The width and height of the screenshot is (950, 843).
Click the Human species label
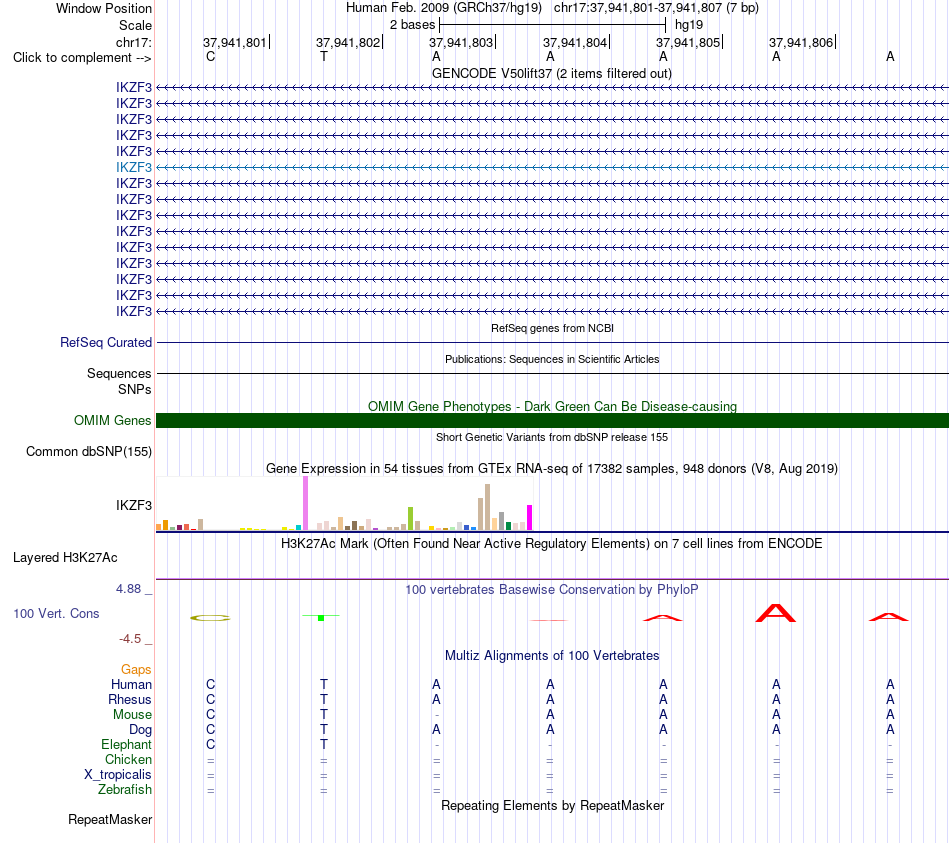point(131,684)
